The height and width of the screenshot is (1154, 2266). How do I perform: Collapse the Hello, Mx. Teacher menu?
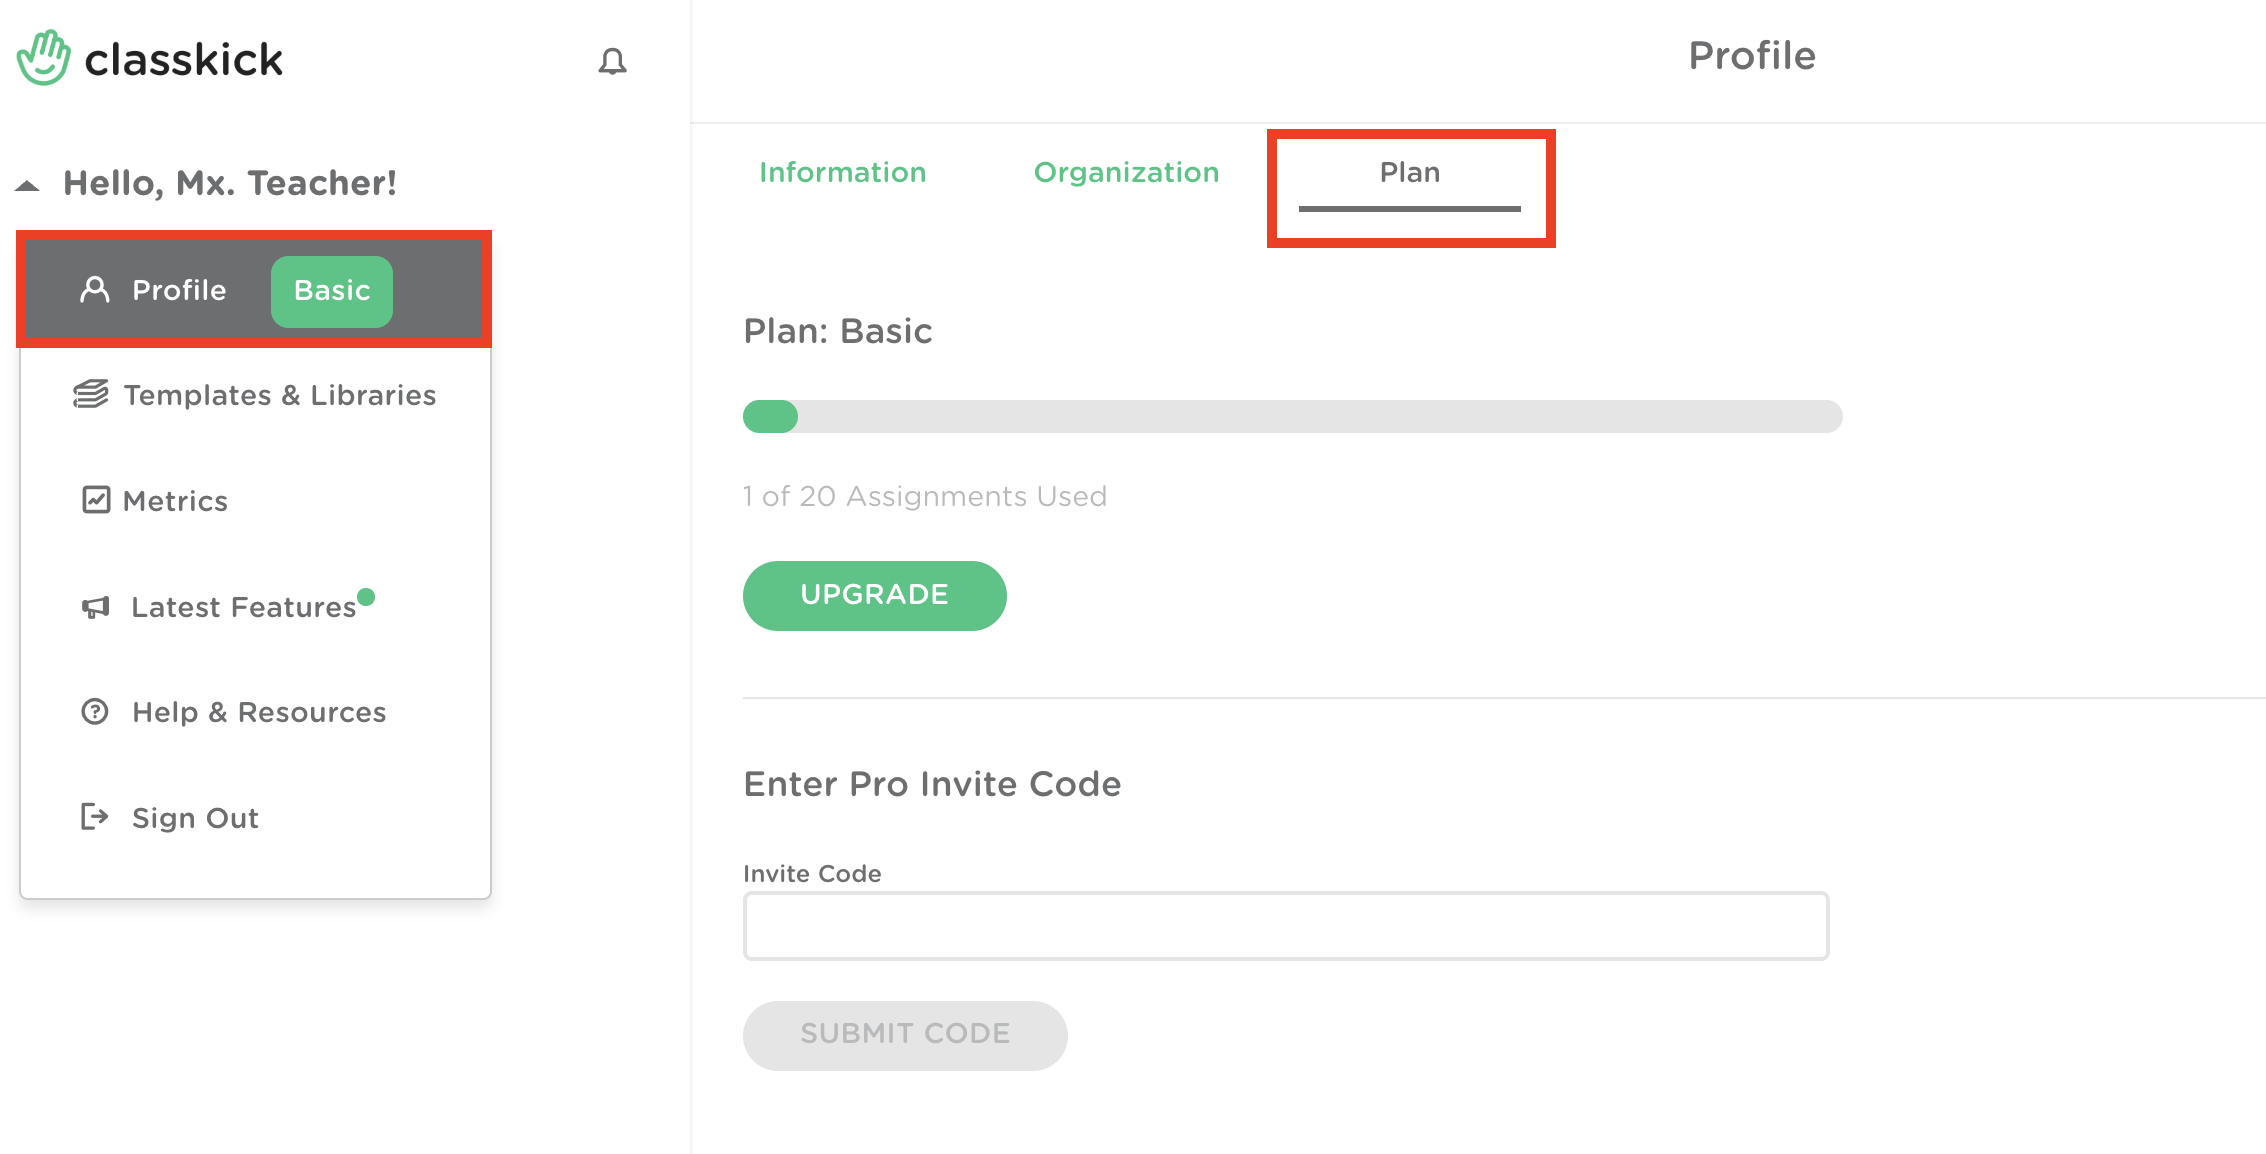[28, 183]
